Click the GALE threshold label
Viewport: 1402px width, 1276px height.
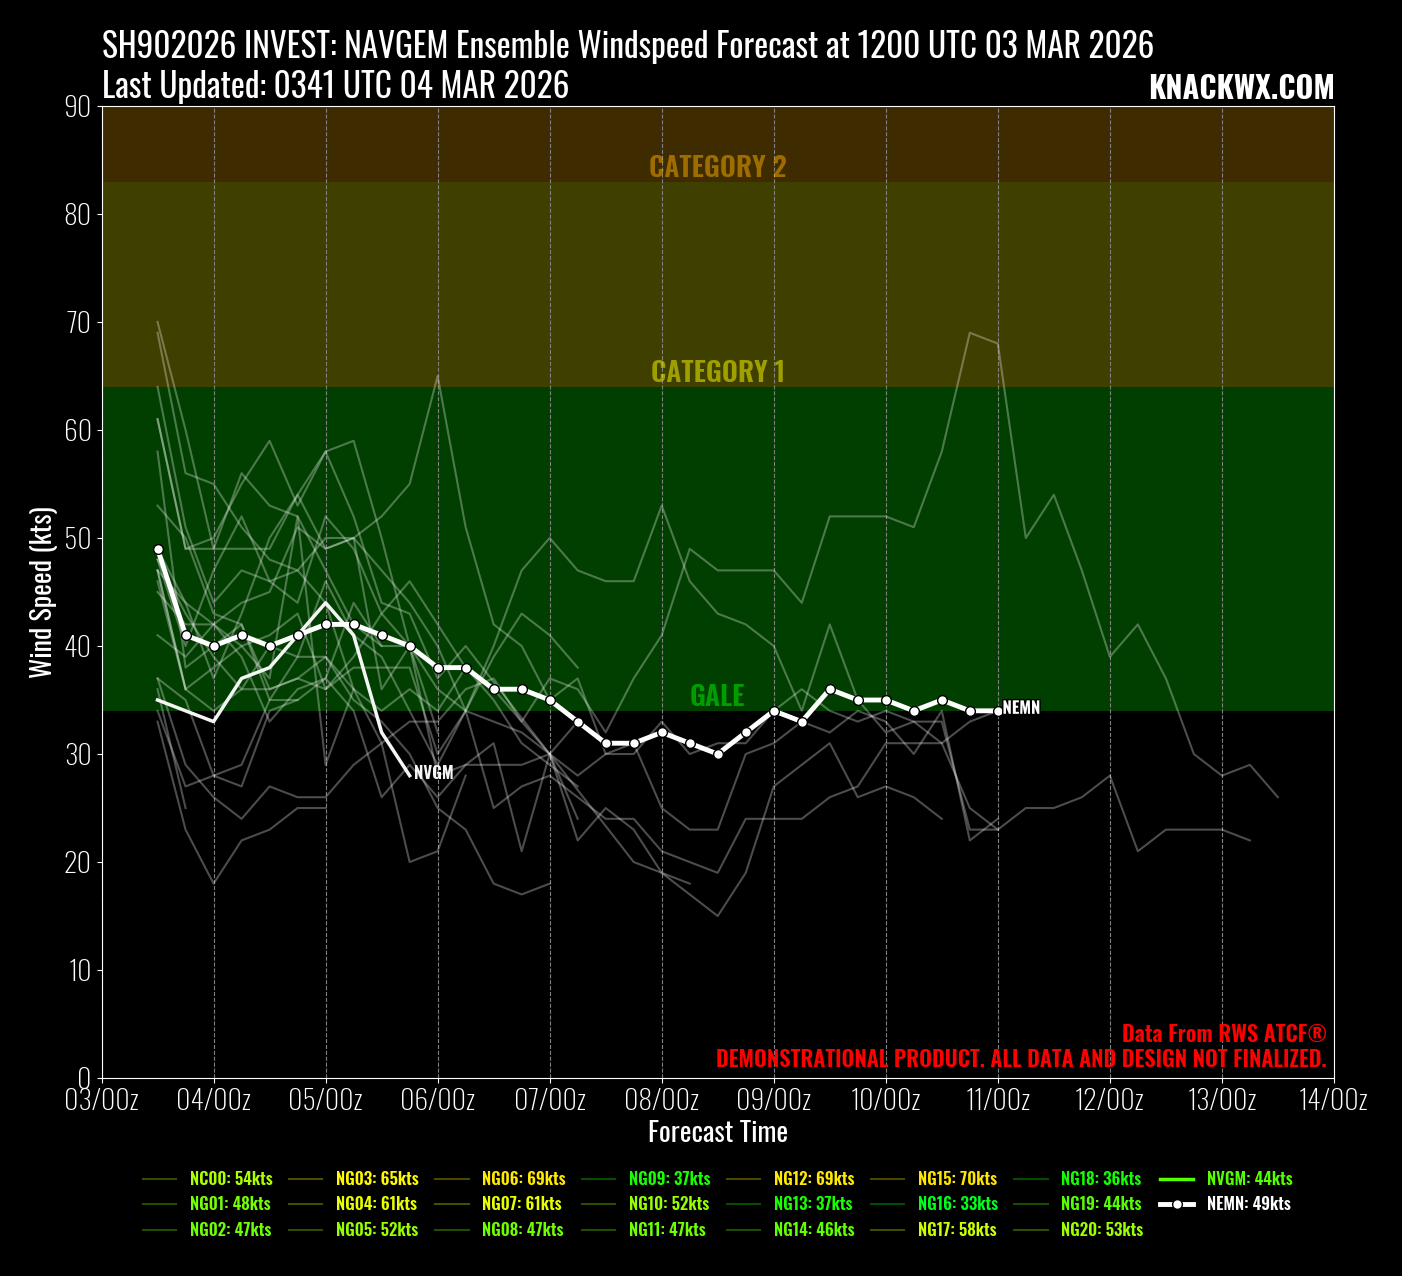pos(717,695)
